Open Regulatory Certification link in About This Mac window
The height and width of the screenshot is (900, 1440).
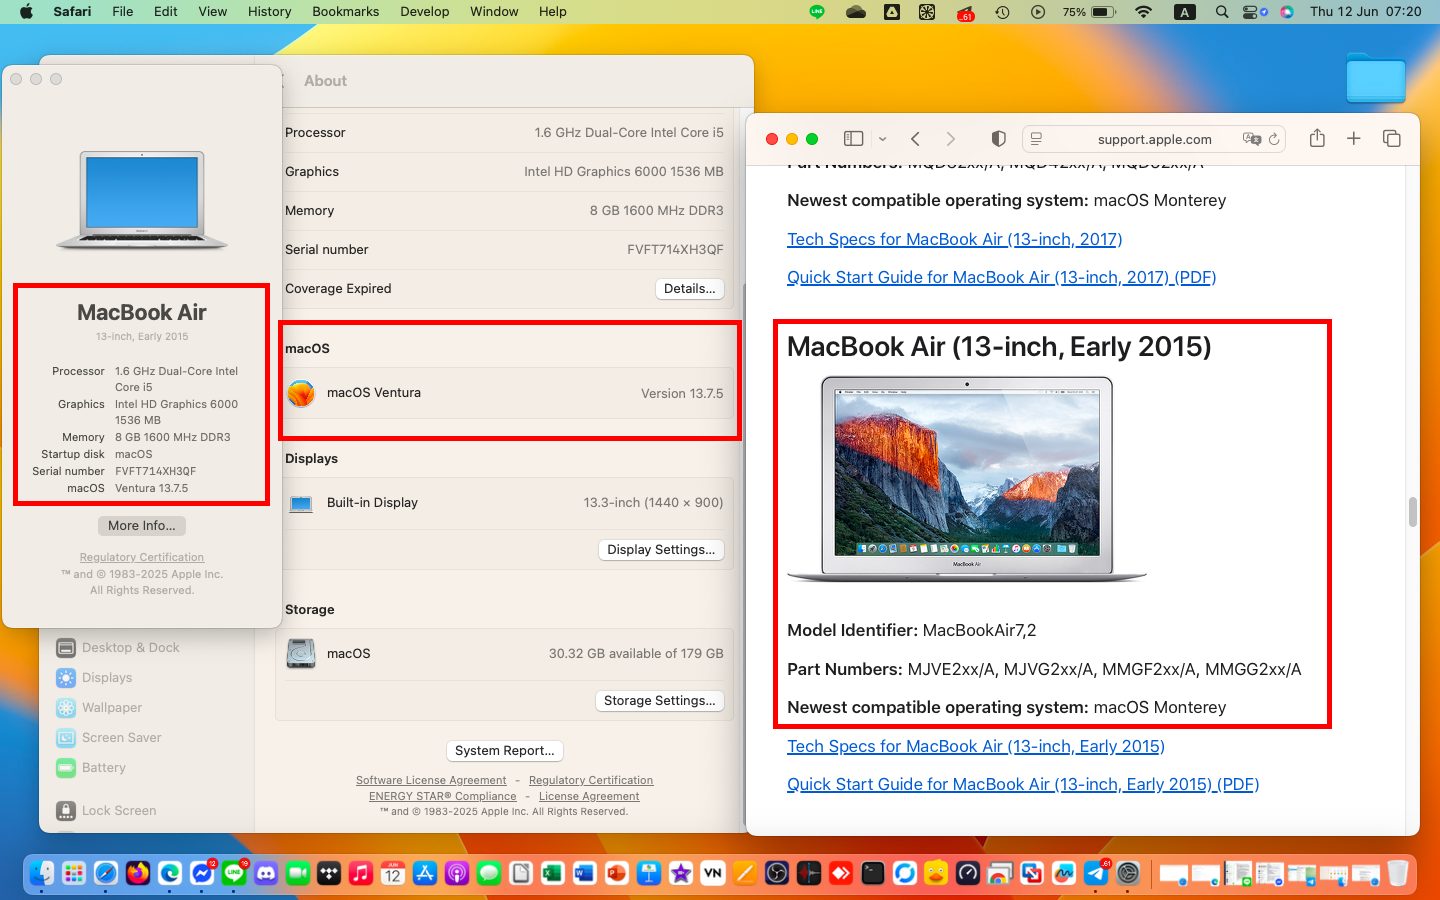[x=142, y=557]
